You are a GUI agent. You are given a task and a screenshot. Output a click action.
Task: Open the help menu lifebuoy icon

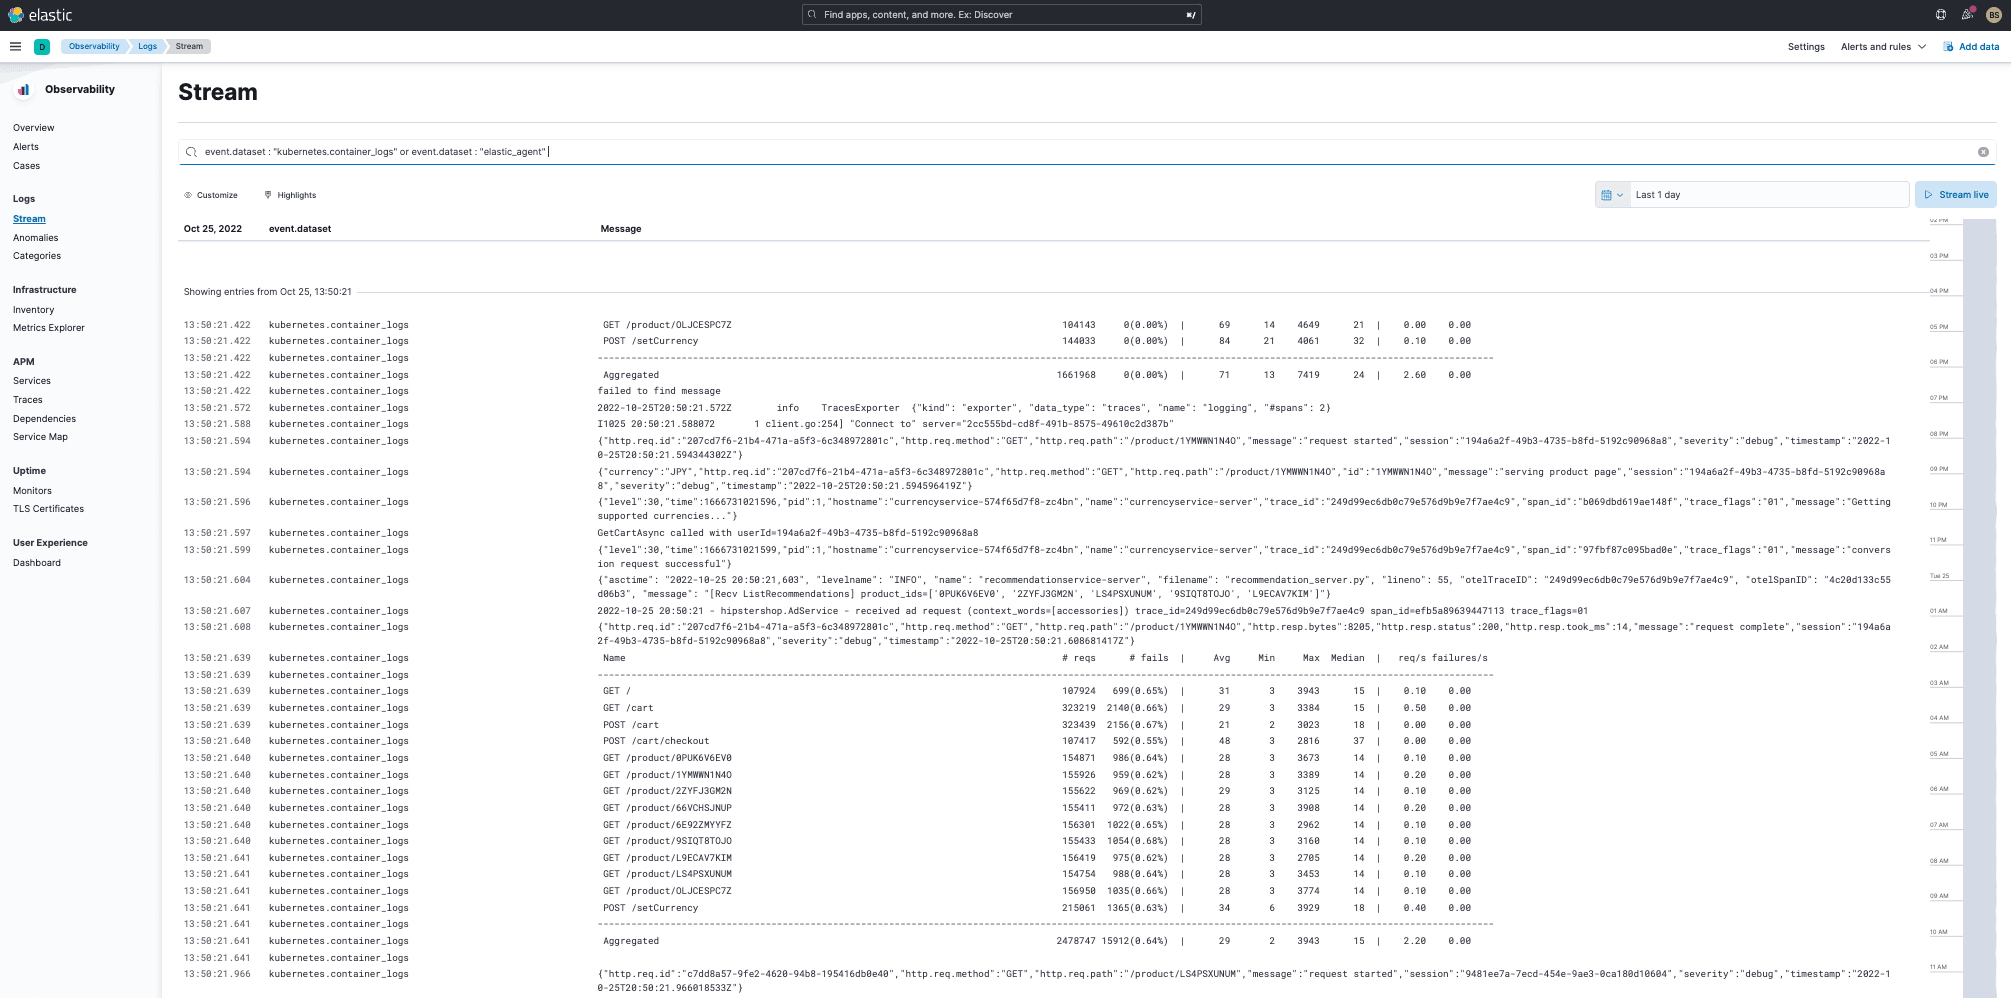tap(1940, 15)
